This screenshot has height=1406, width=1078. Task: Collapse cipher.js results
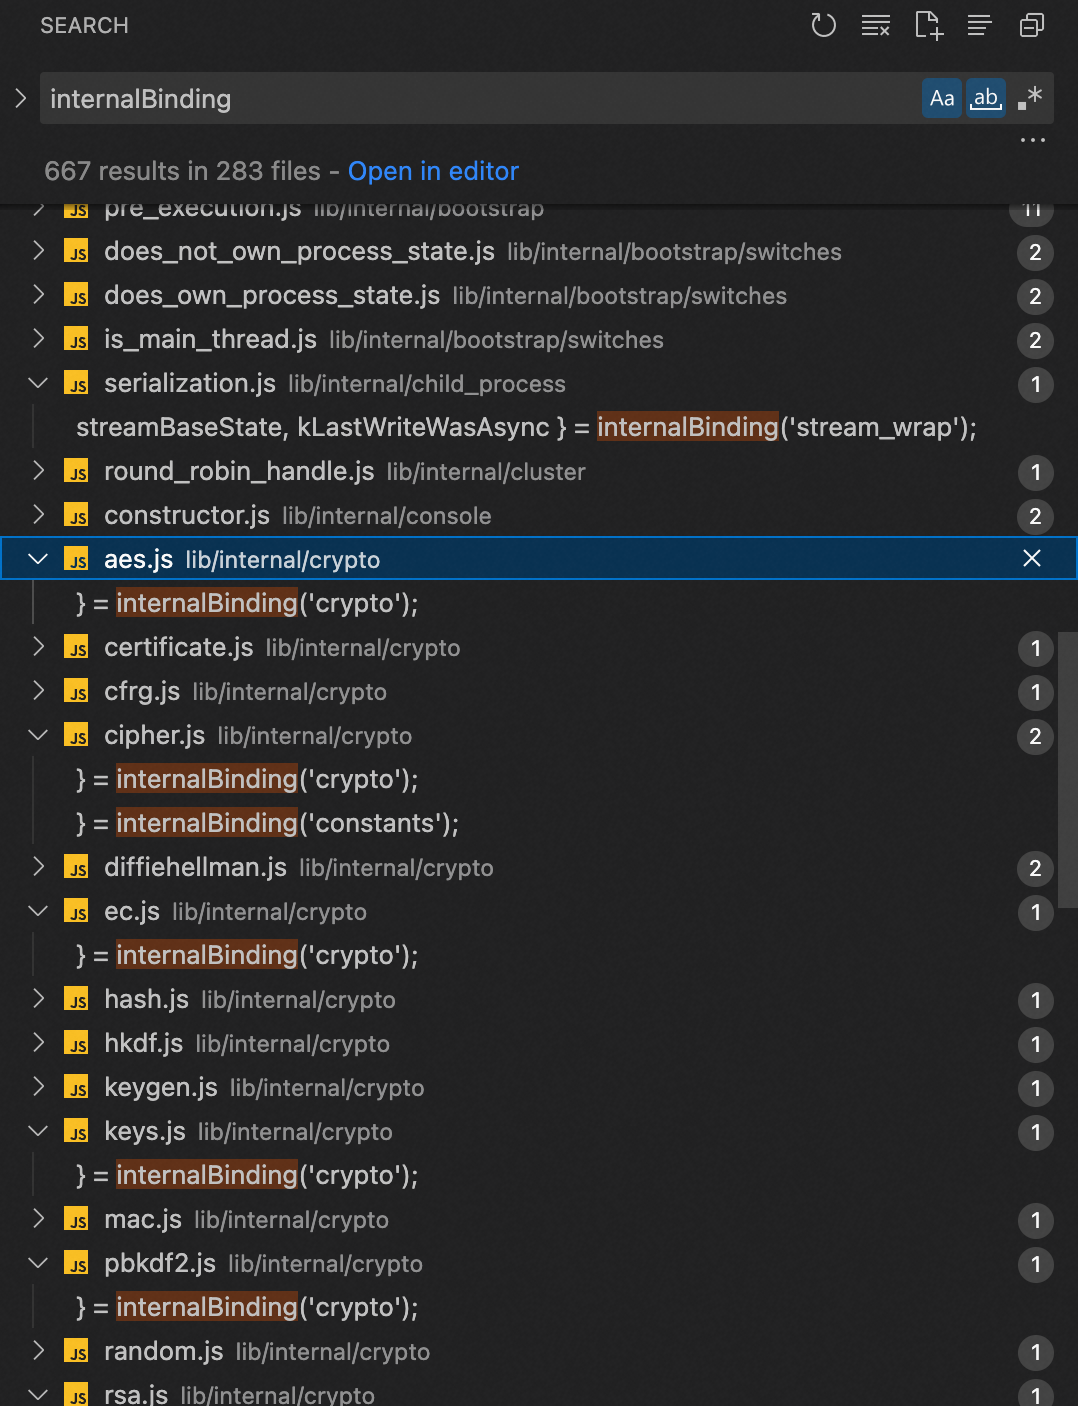tap(38, 735)
